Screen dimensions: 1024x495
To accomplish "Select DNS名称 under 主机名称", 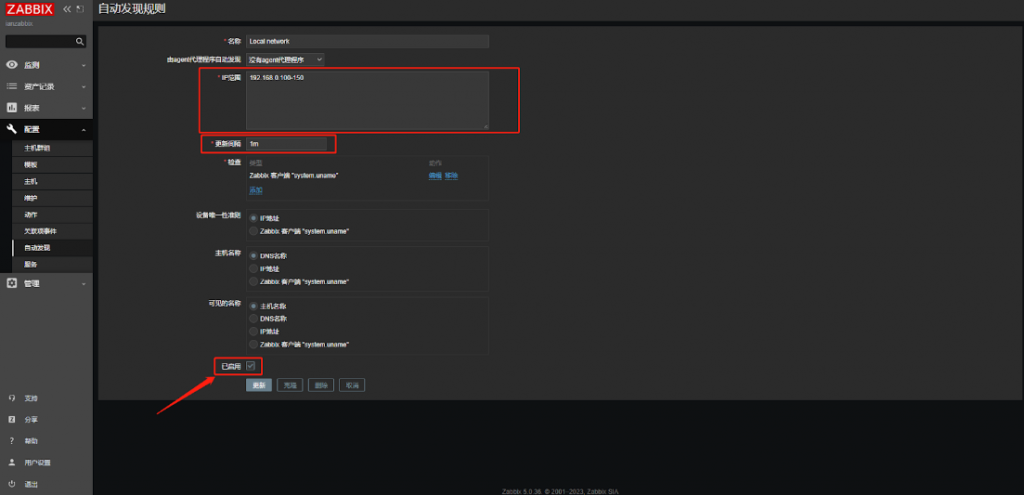I will [x=253, y=256].
